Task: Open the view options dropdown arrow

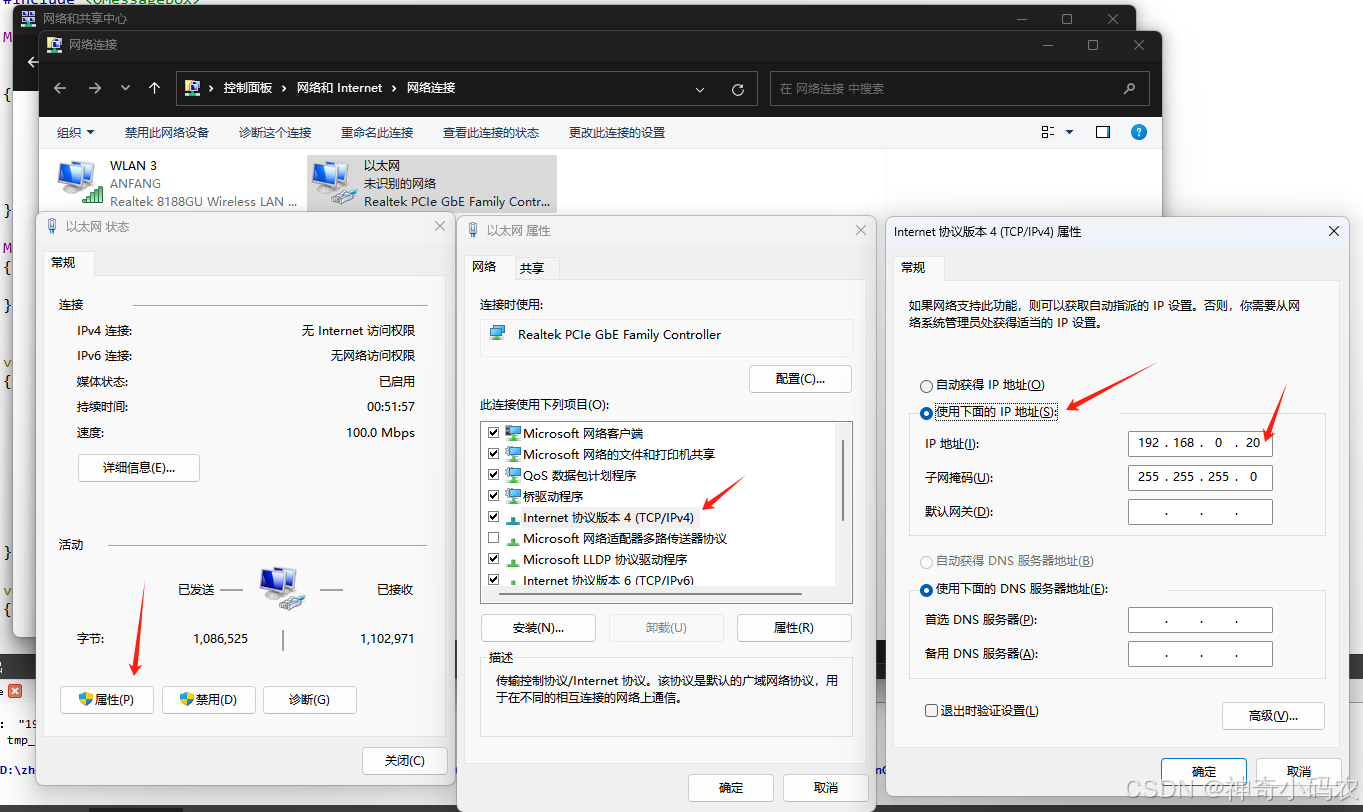Action: 1069,132
